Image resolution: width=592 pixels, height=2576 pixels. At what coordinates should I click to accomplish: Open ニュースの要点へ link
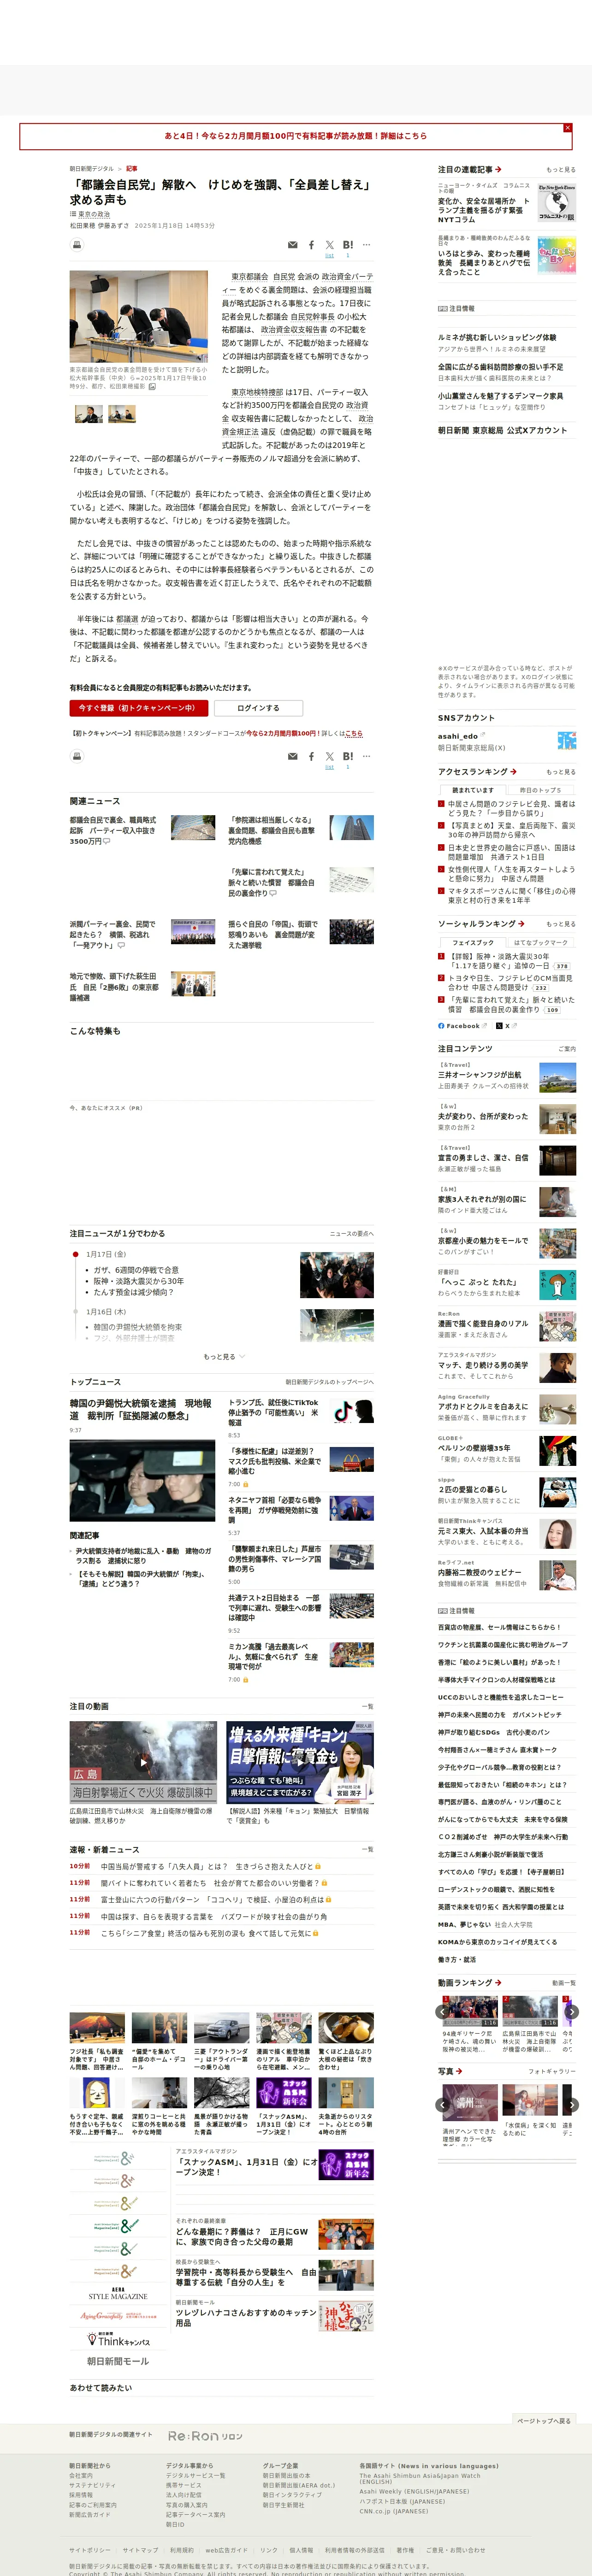pyautogui.click(x=352, y=1234)
